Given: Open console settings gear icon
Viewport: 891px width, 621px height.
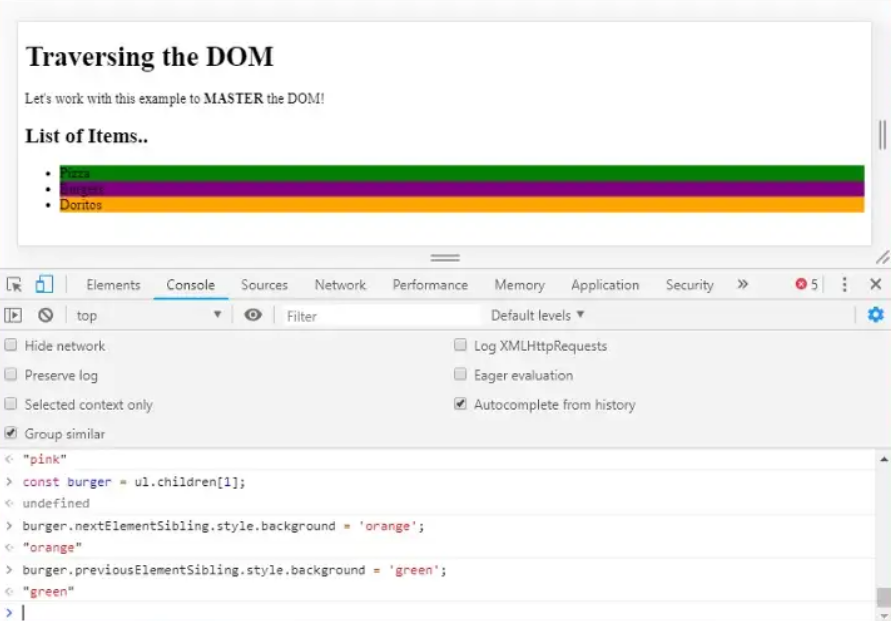Looking at the screenshot, I should tap(875, 315).
